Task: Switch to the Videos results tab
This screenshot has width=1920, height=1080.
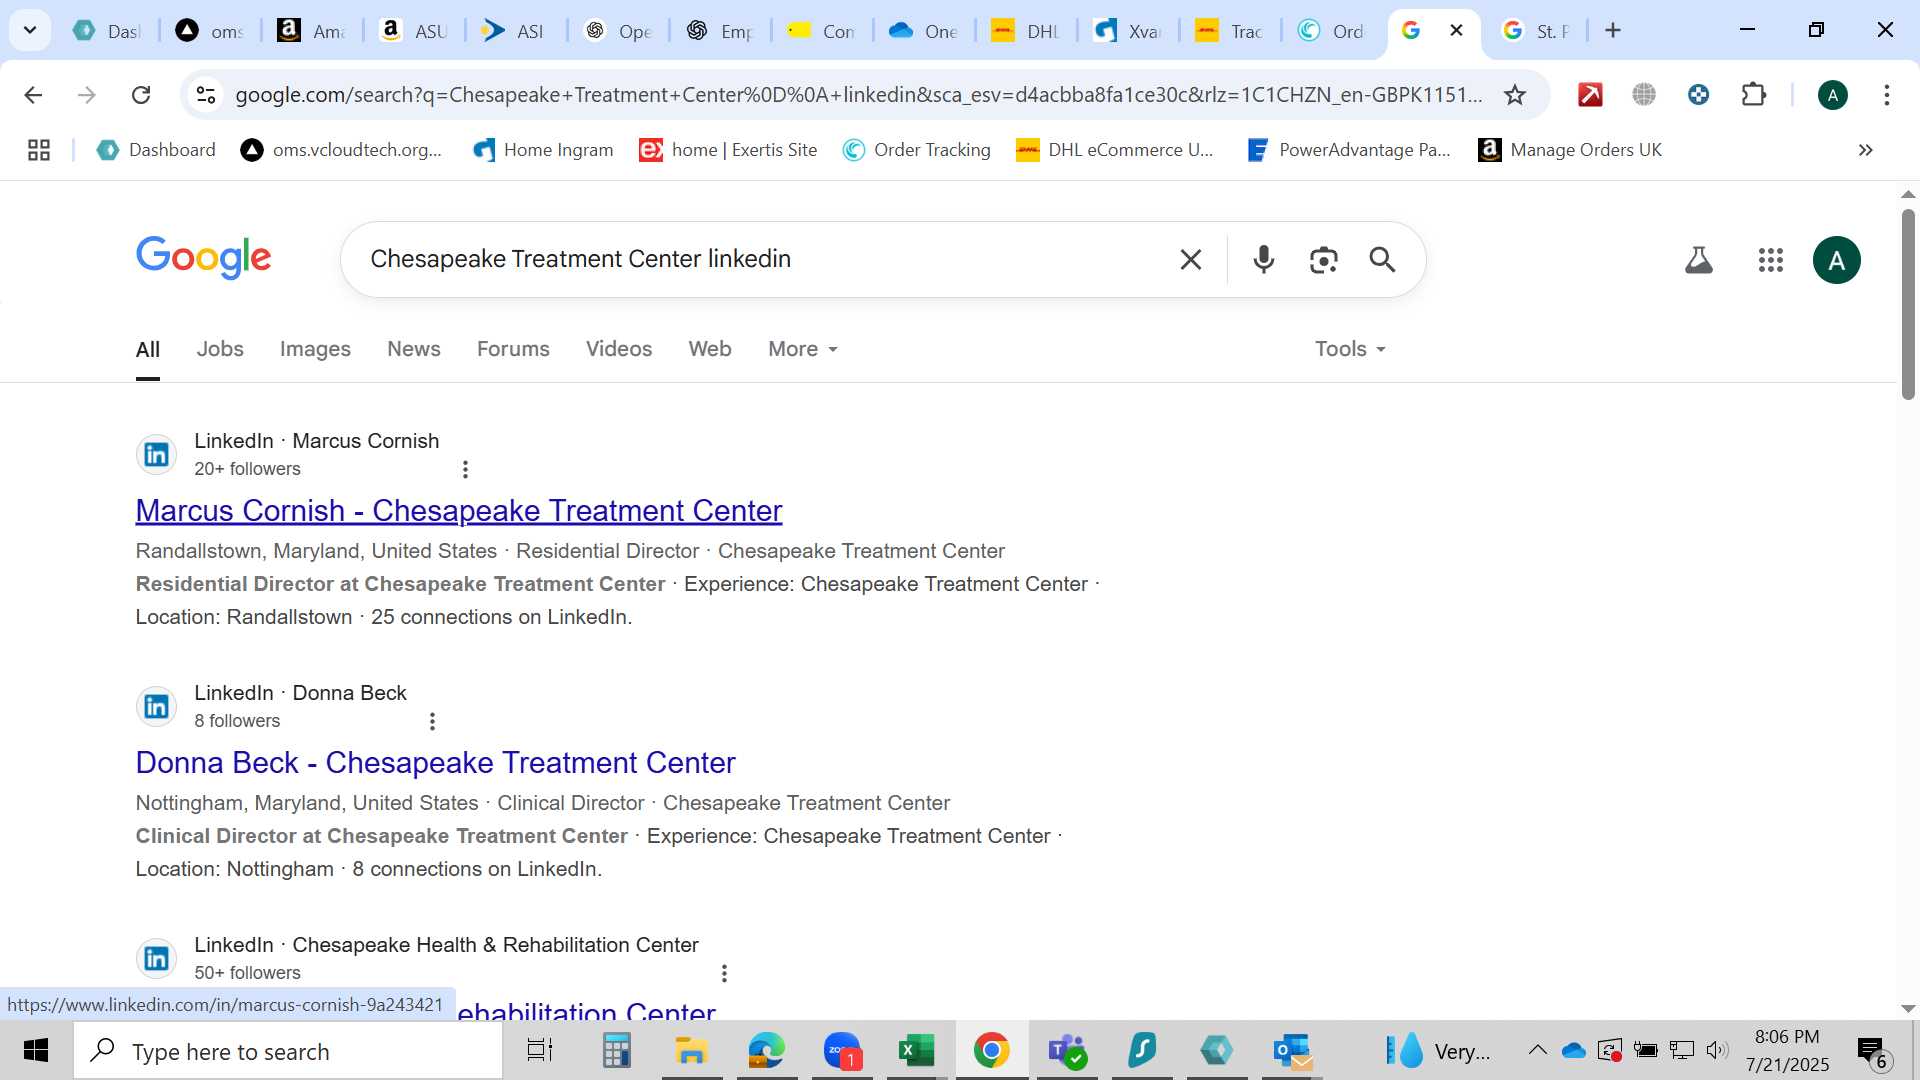Action: tap(619, 349)
